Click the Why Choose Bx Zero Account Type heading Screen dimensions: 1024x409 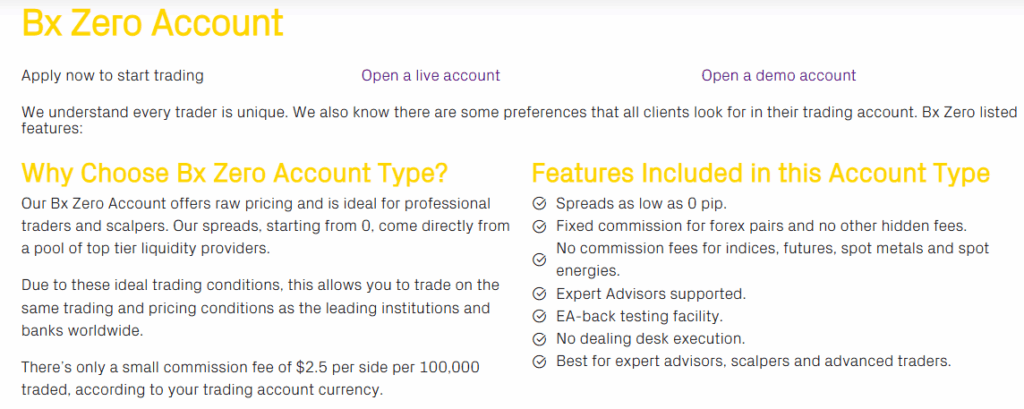pos(235,173)
